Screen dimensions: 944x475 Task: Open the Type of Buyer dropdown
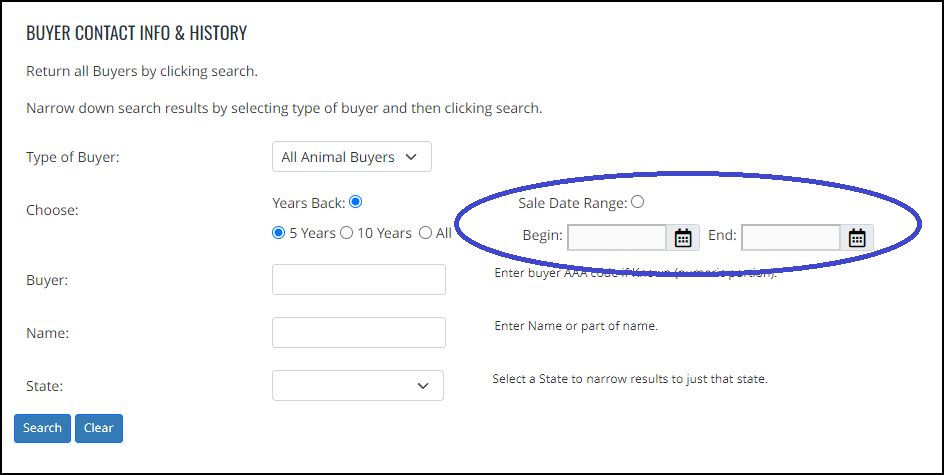352,157
